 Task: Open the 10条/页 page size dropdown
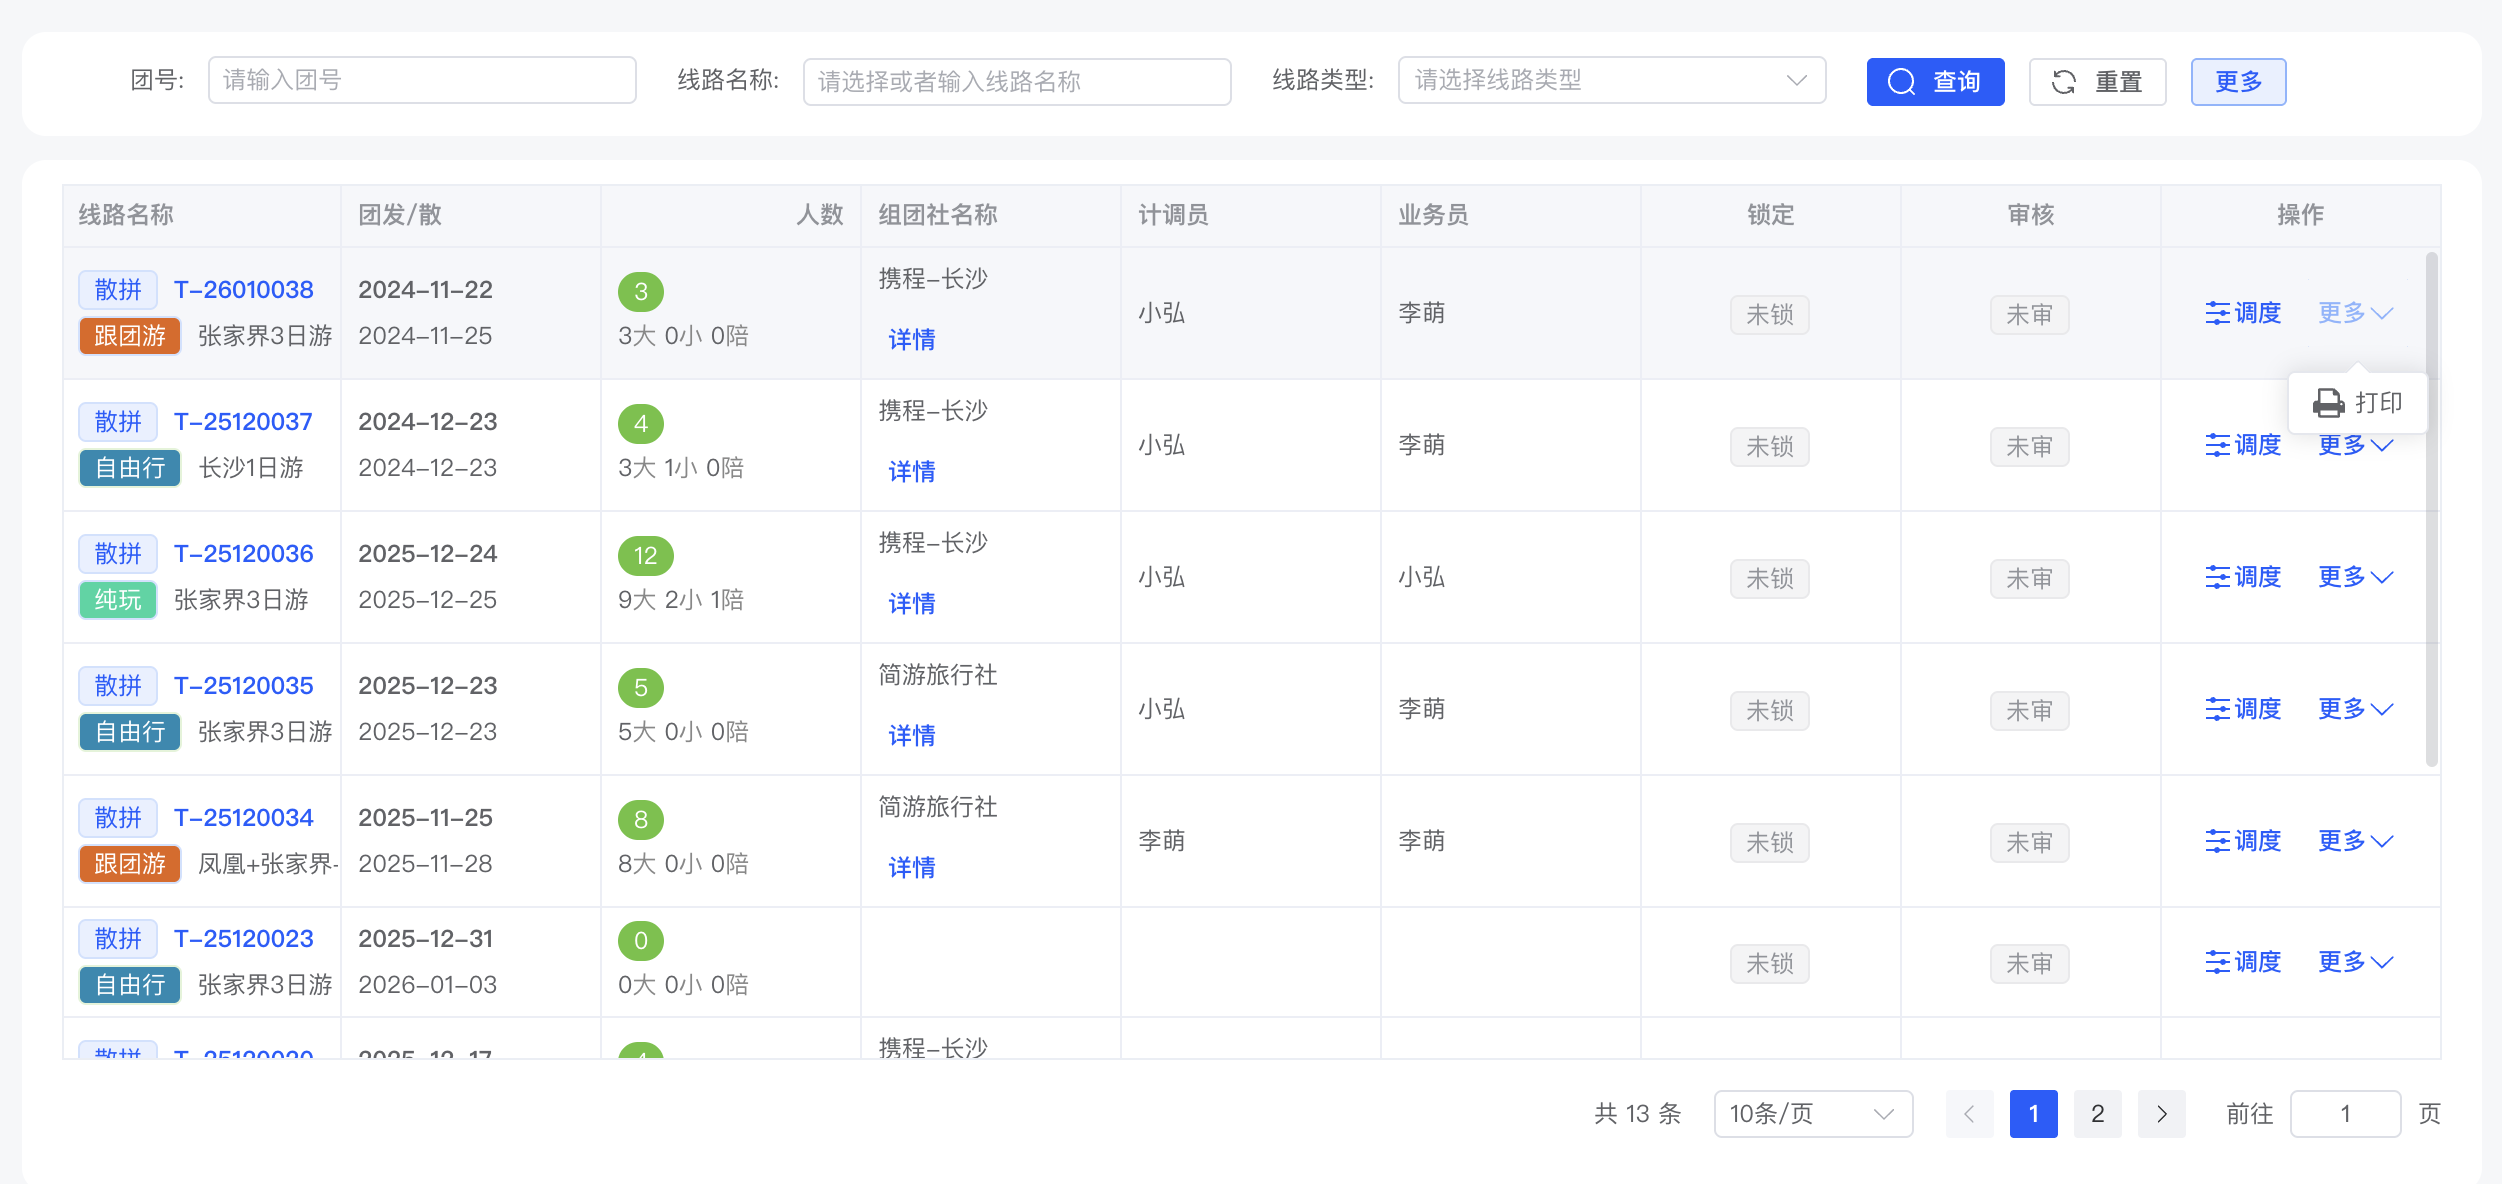pyautogui.click(x=1812, y=1114)
